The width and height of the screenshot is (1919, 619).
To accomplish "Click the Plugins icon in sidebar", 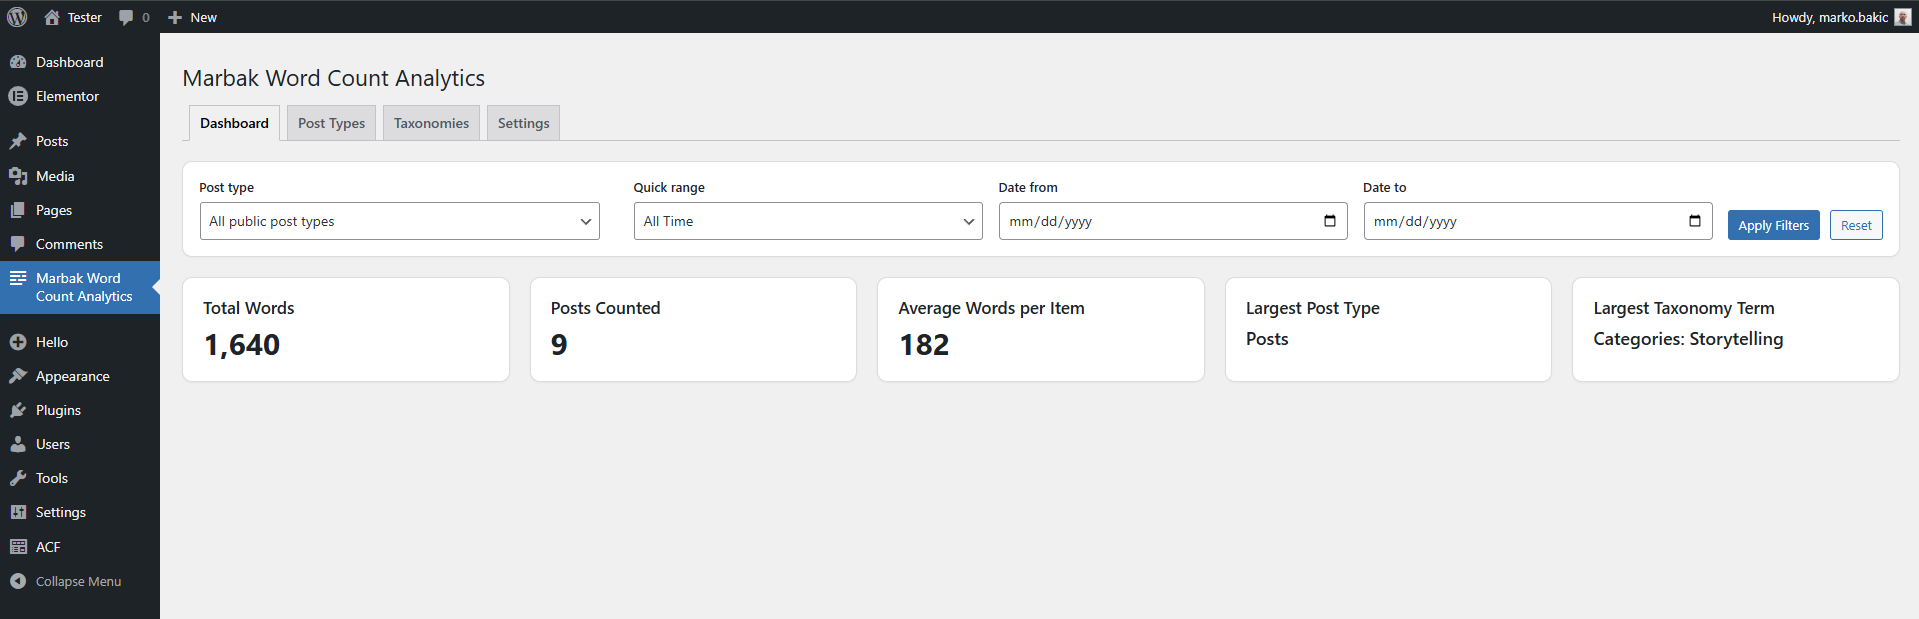I will [x=18, y=410].
